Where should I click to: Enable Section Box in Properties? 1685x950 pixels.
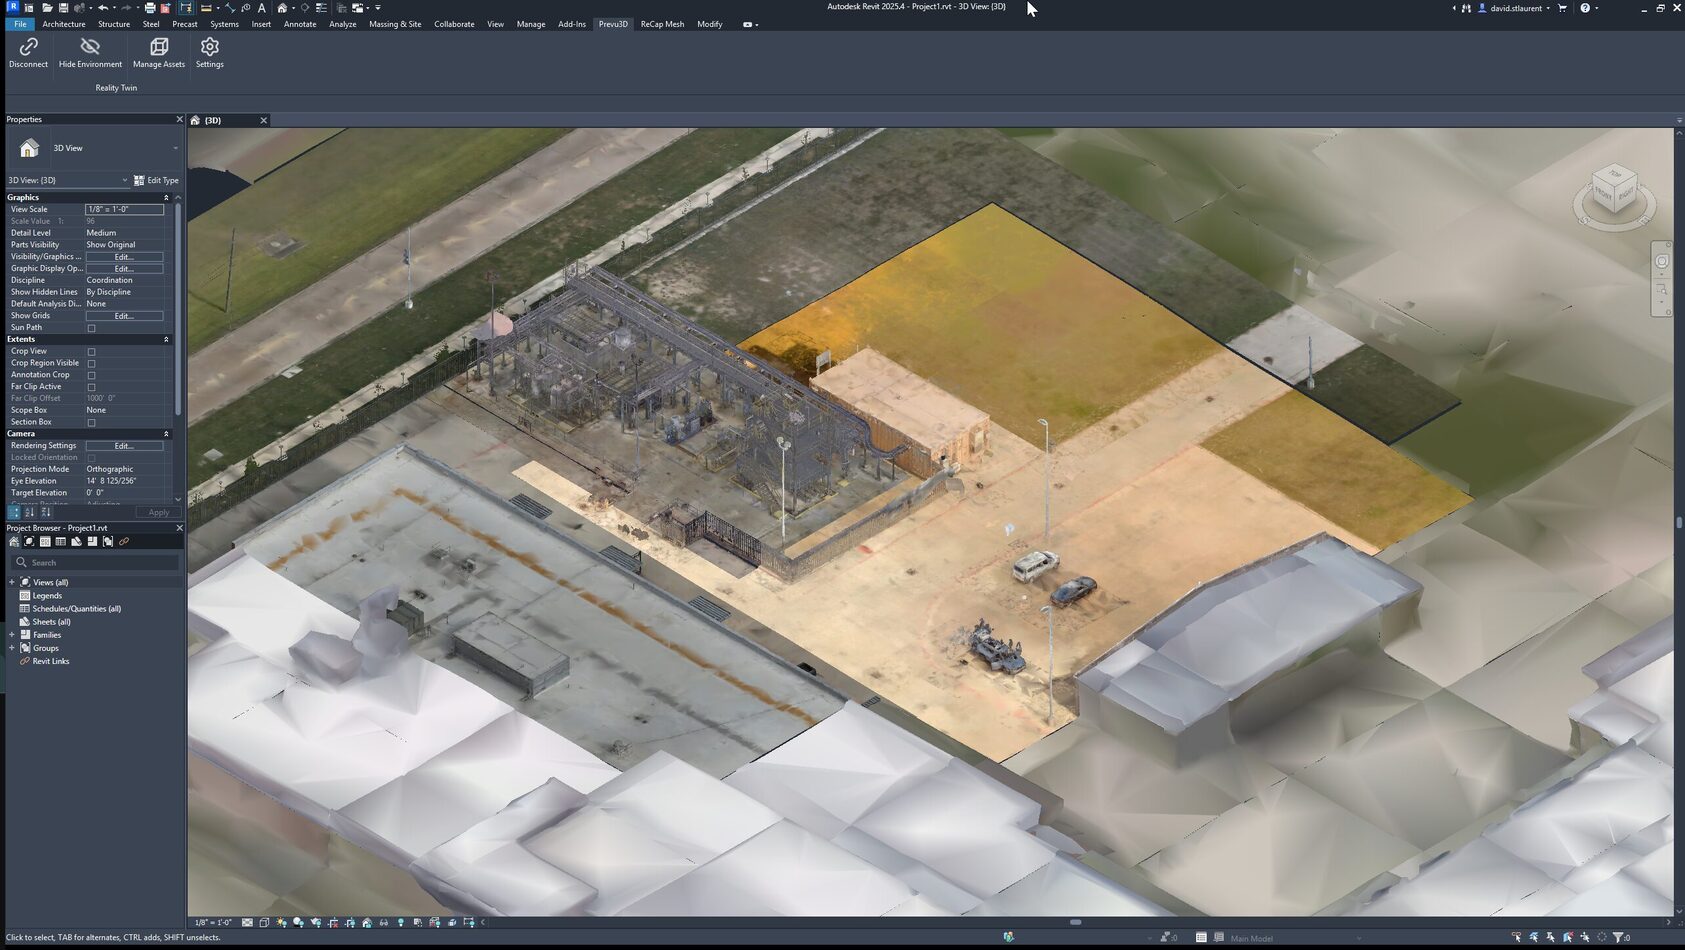coord(90,422)
